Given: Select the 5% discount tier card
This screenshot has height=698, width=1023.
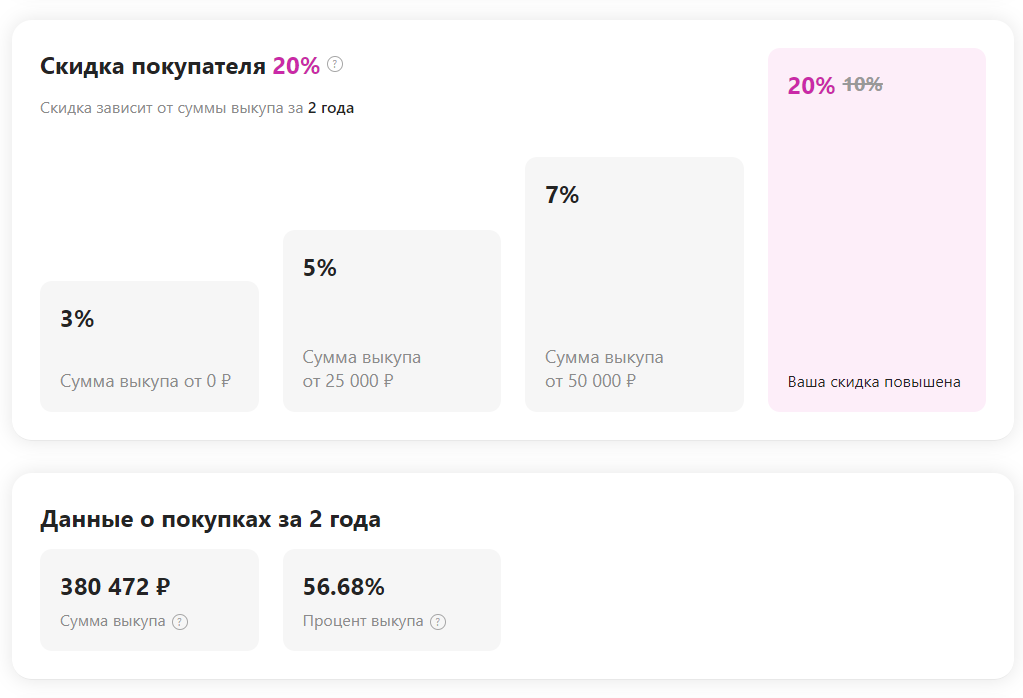Looking at the screenshot, I should 392,321.
